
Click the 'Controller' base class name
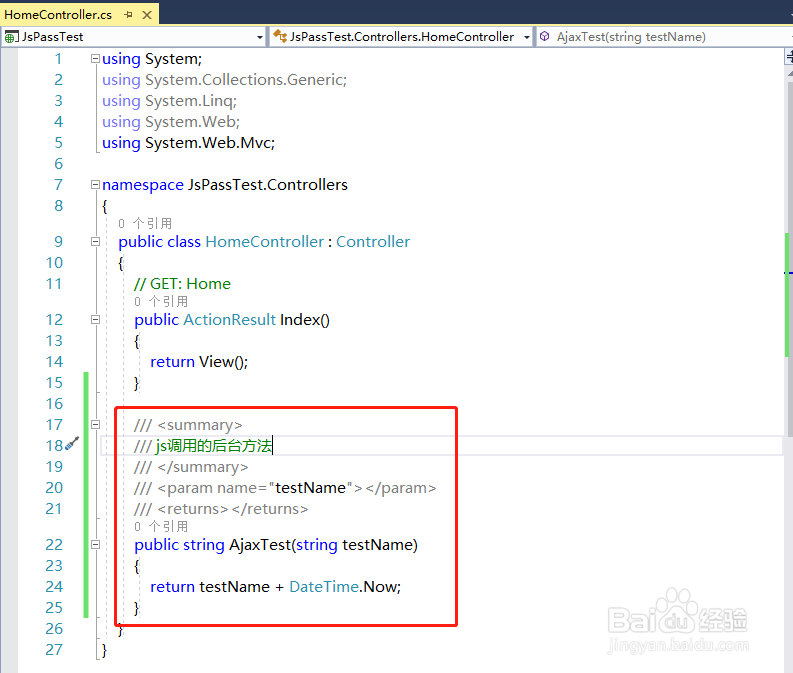click(373, 242)
